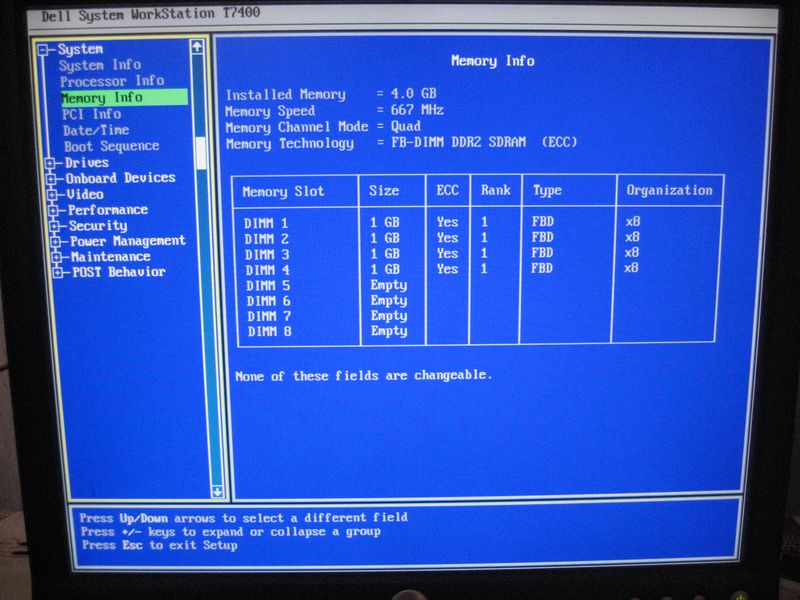This screenshot has height=600, width=800.
Task: Click the Rank column header
Action: point(495,190)
